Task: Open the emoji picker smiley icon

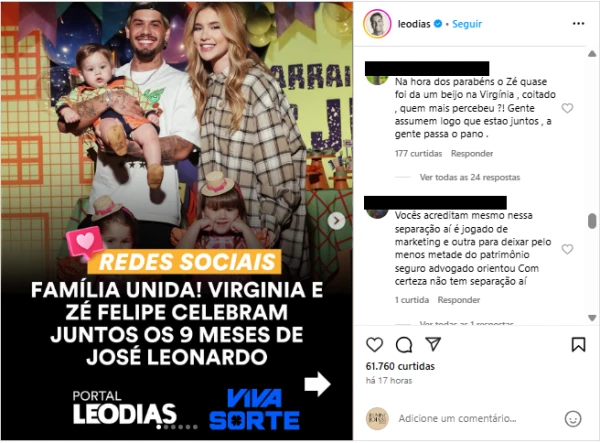Action: (x=573, y=419)
